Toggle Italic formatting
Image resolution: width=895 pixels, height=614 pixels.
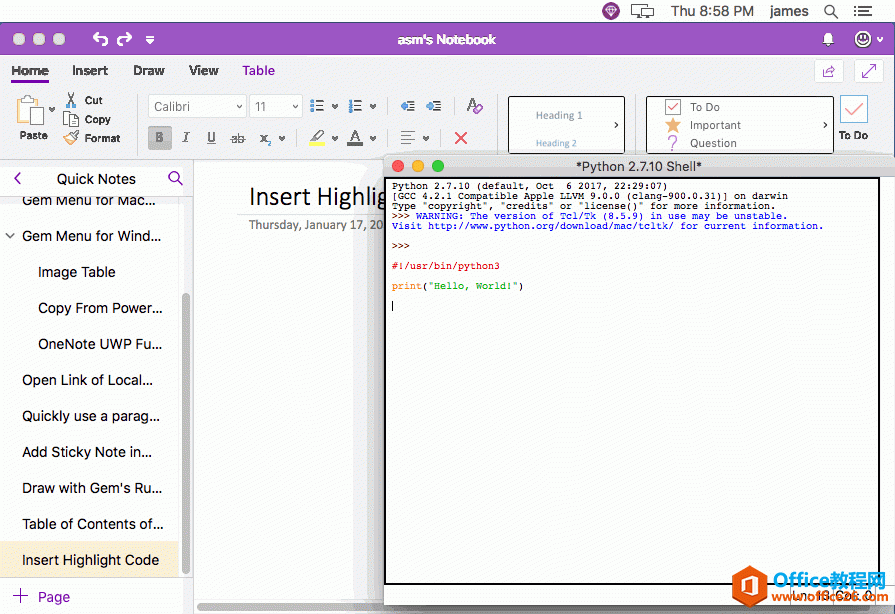point(185,138)
